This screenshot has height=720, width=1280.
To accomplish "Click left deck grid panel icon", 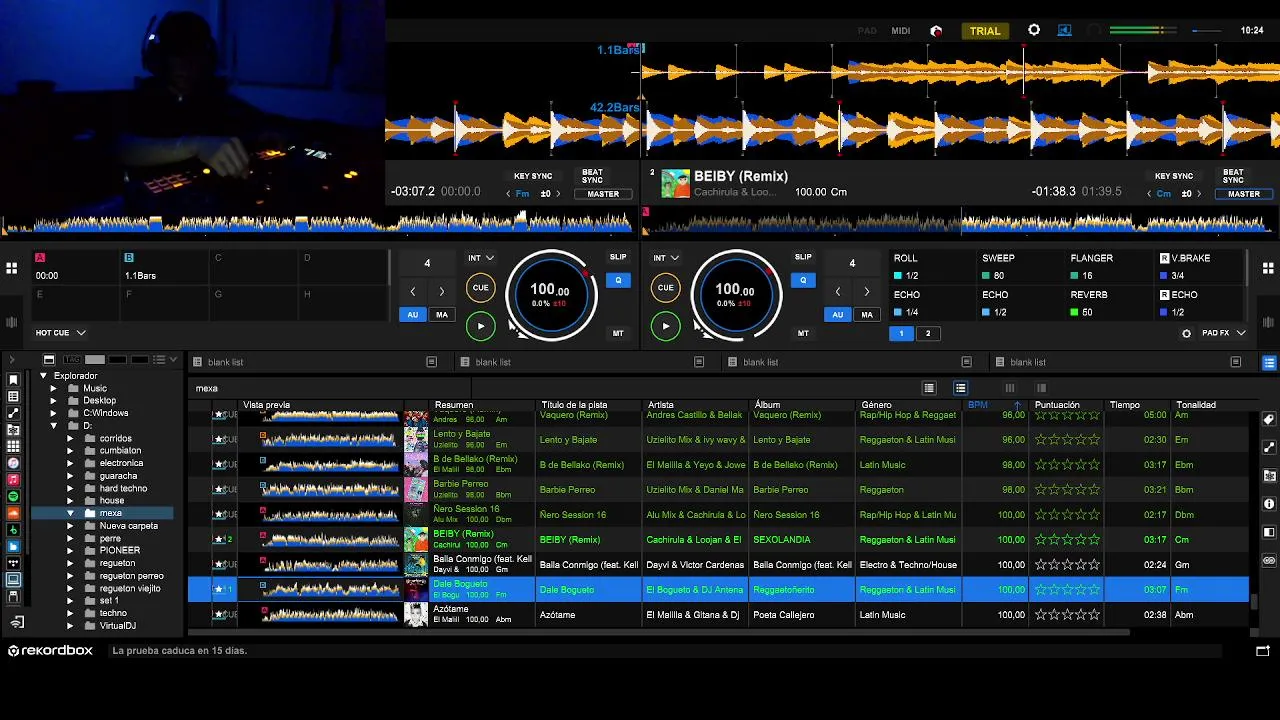I will point(11,268).
